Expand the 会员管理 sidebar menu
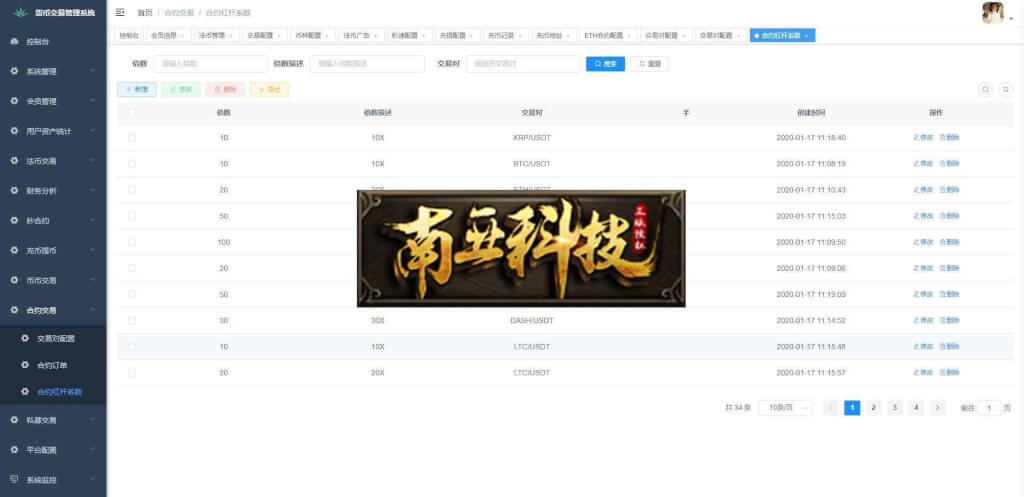 pos(53,101)
